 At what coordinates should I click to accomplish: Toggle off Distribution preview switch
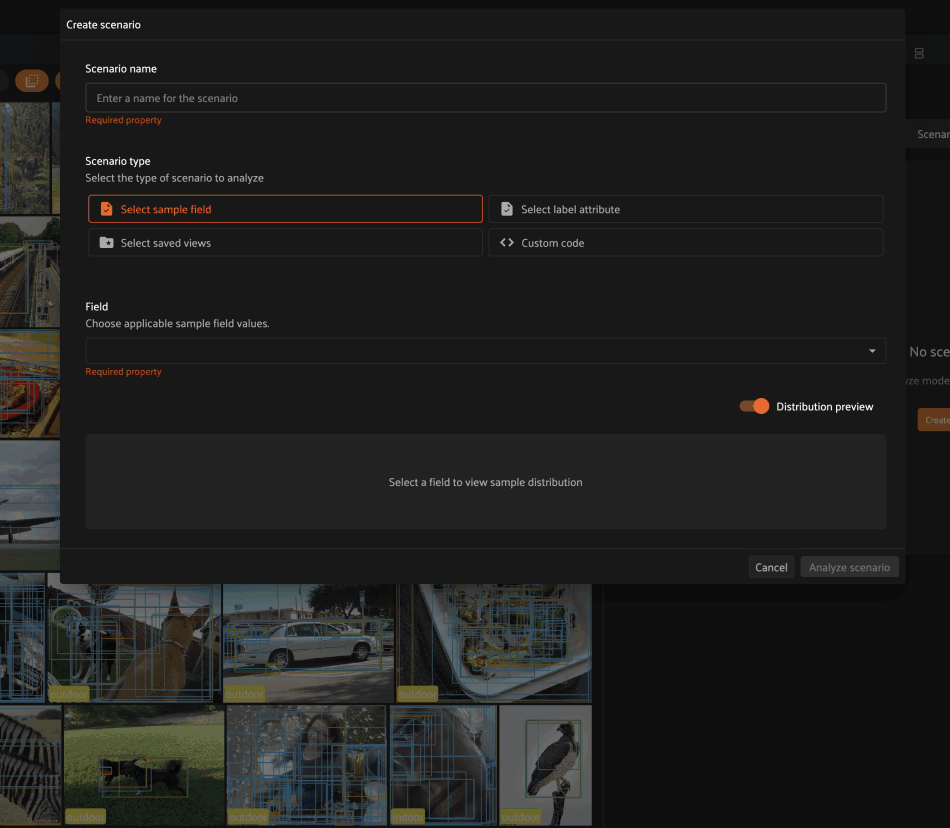click(x=754, y=406)
